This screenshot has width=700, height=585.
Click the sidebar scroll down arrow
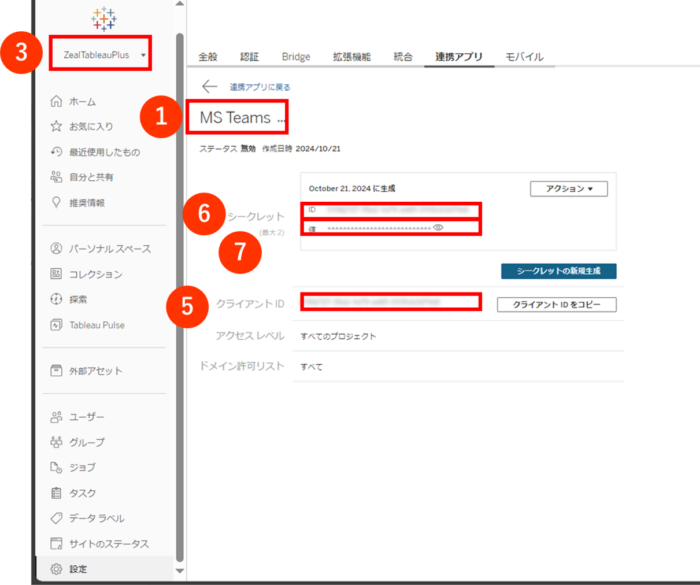coord(179,570)
